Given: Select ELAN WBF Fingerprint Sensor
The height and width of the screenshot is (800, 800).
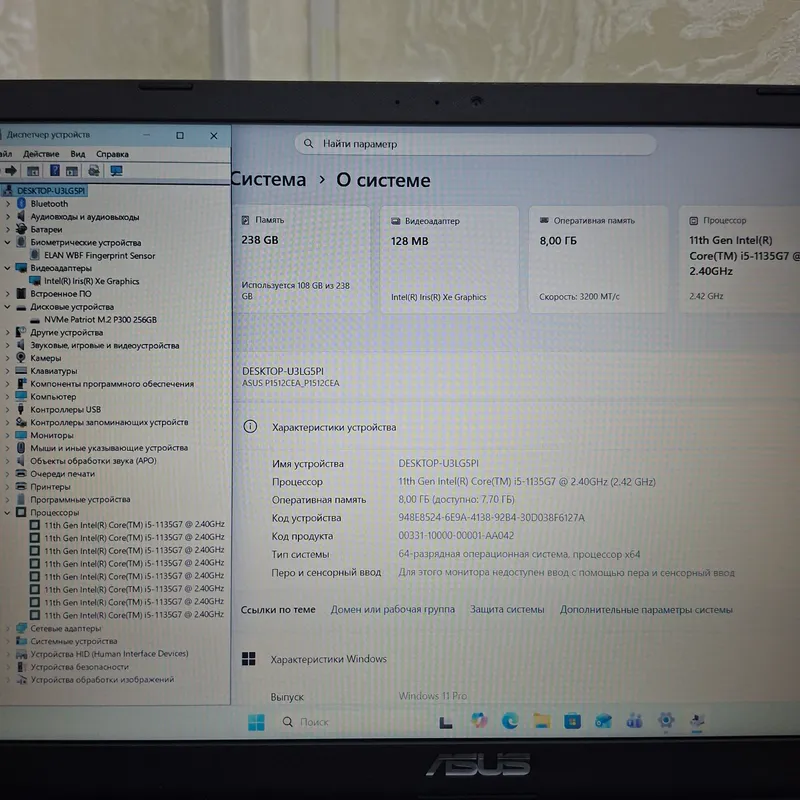Looking at the screenshot, I should tap(99, 256).
